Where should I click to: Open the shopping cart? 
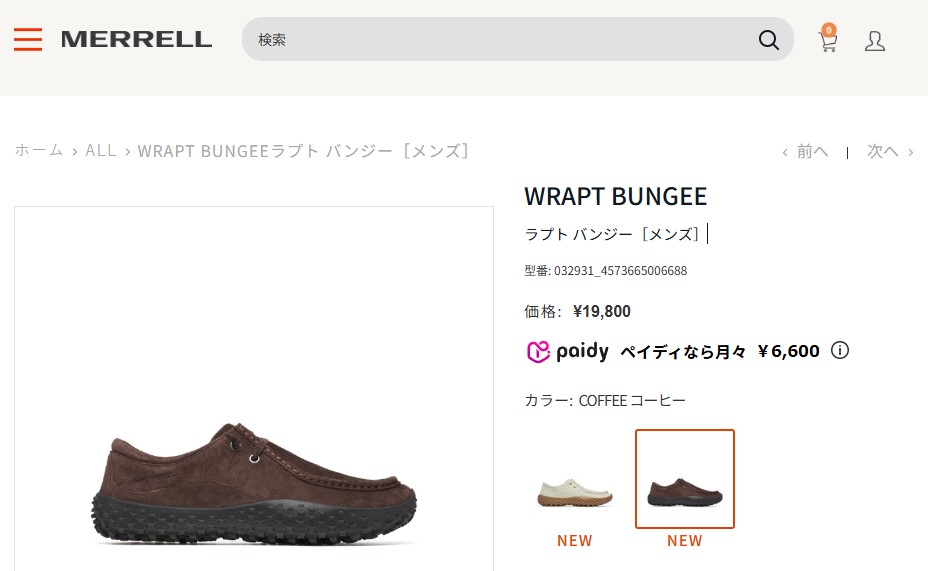(x=827, y=39)
